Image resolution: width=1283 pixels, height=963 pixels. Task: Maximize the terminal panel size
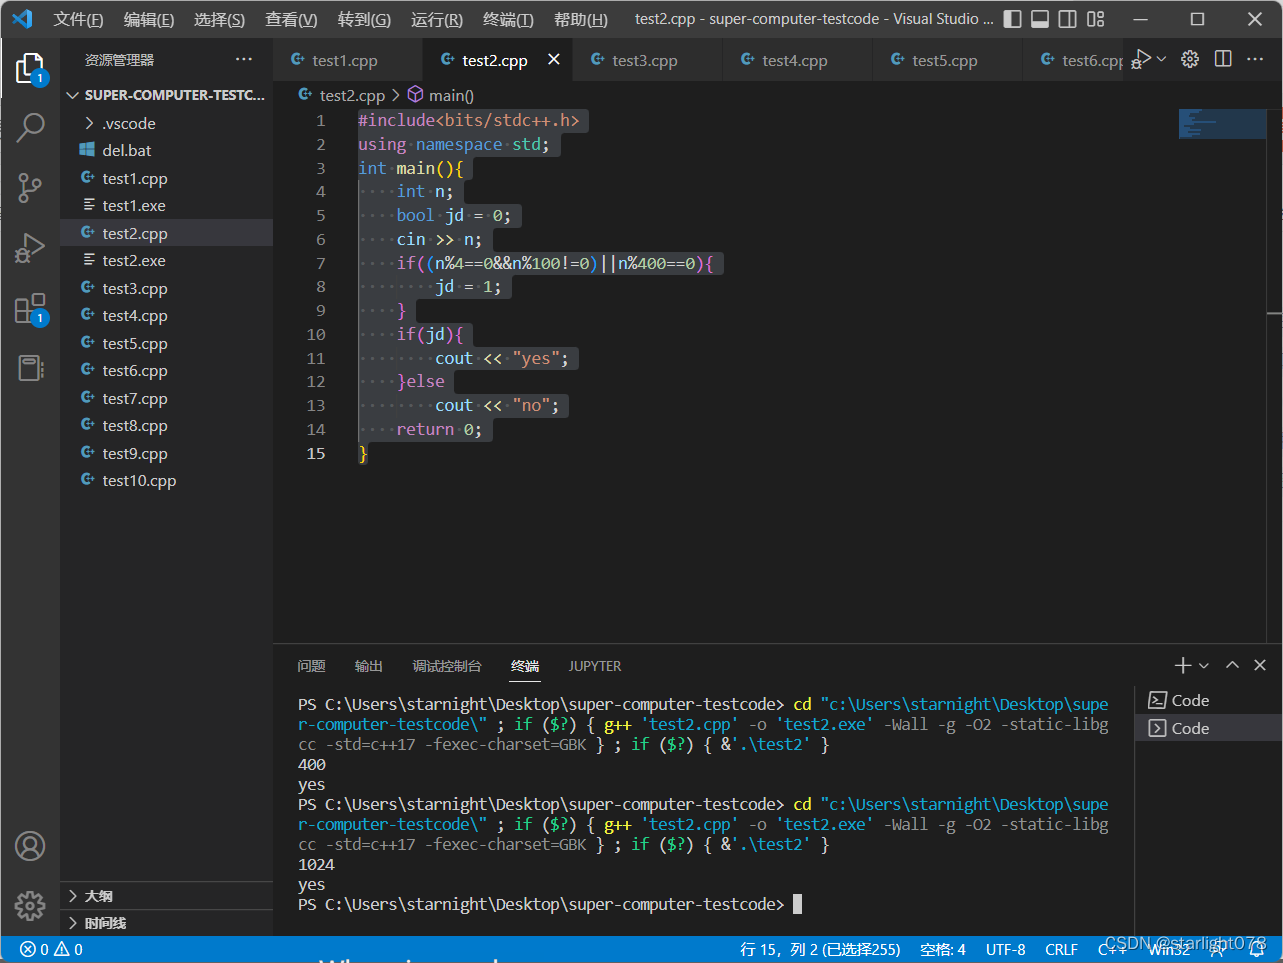(x=1232, y=665)
